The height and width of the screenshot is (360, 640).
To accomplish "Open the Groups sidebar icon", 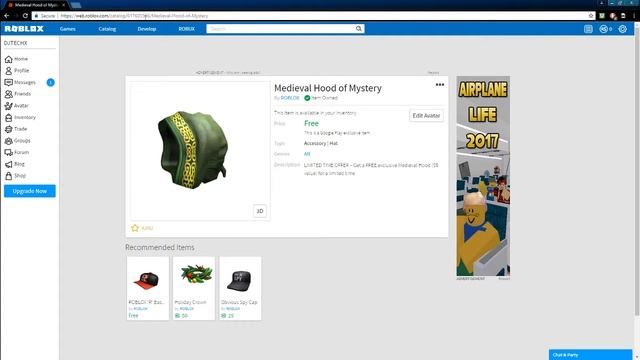I will click(x=9, y=141).
